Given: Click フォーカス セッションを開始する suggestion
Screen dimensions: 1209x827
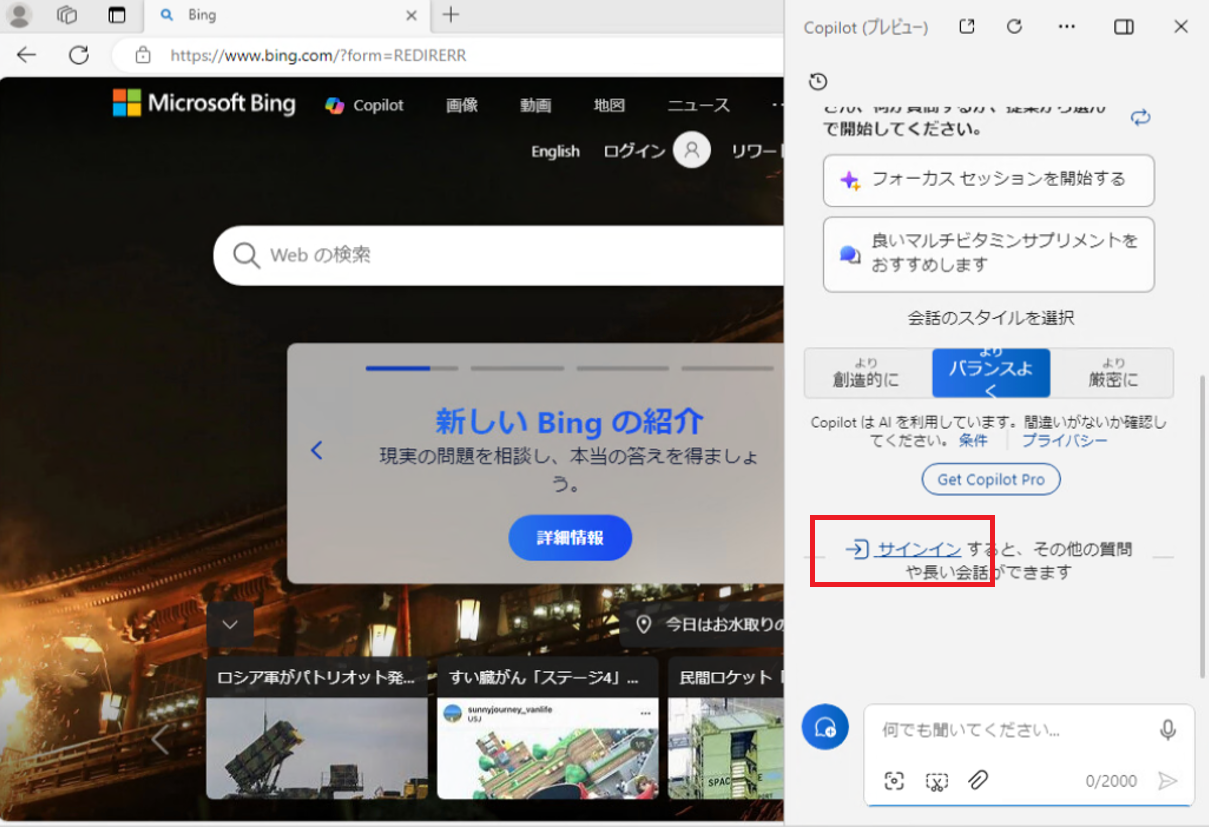Looking at the screenshot, I should pos(989,180).
